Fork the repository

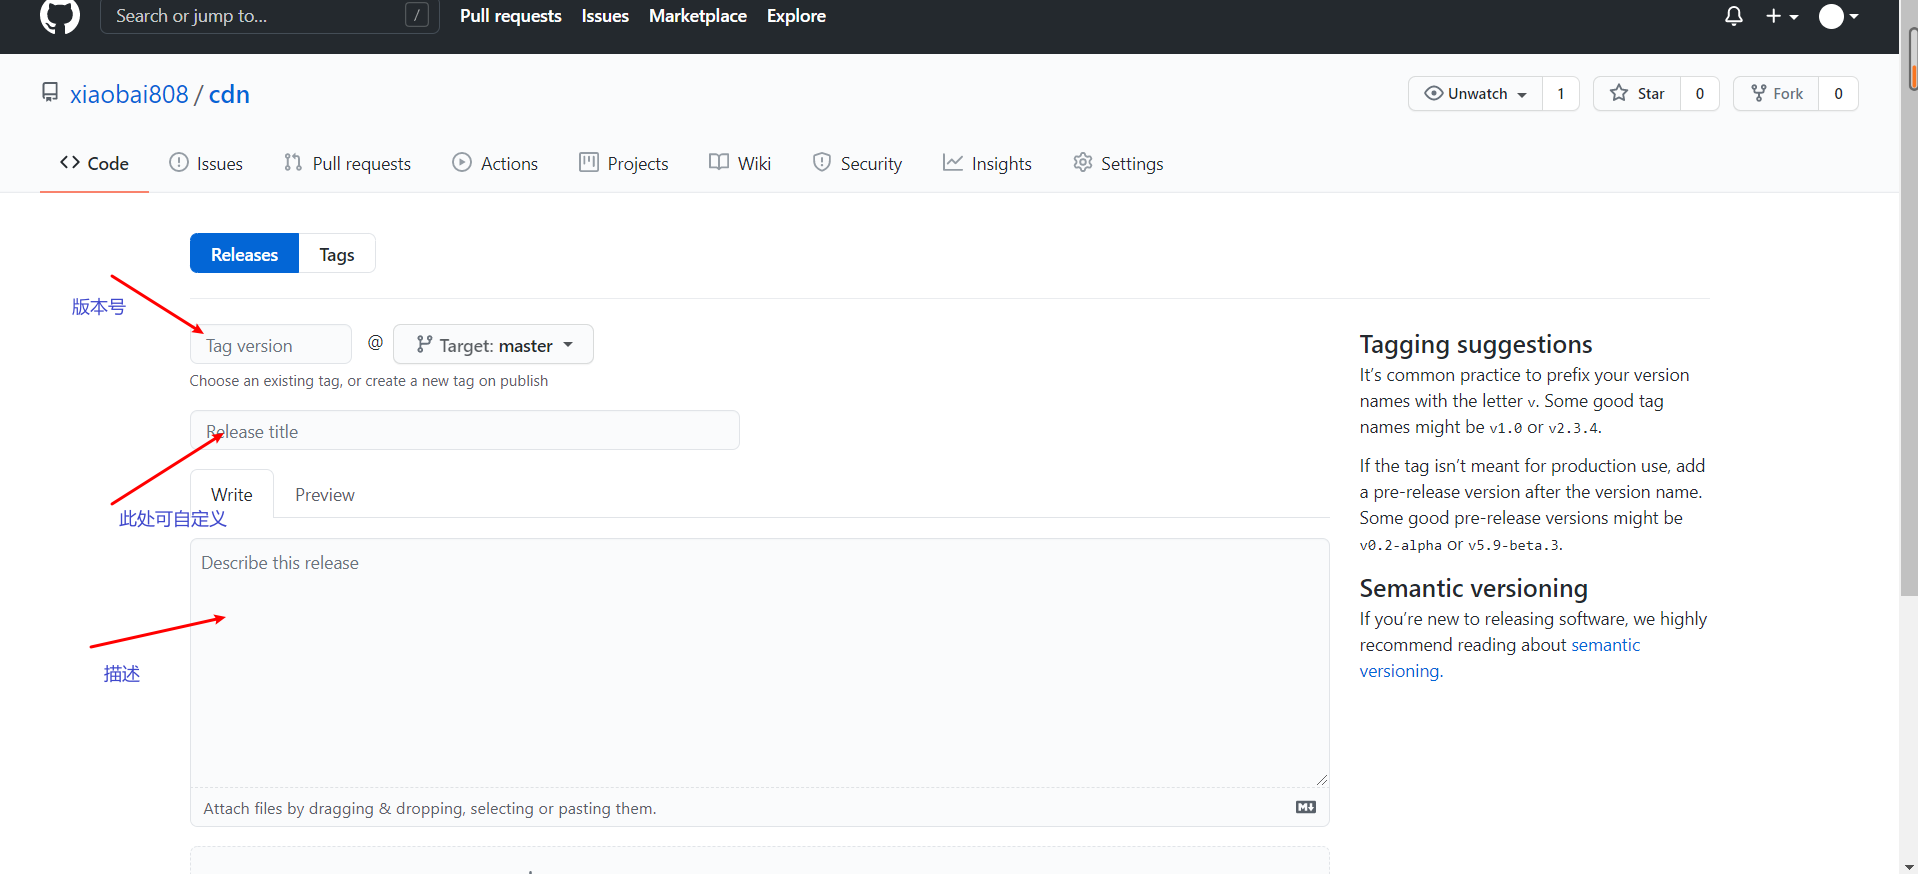click(x=1776, y=93)
